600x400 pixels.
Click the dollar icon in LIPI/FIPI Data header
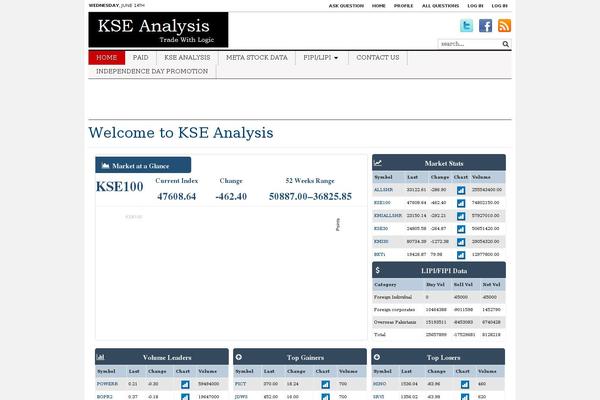378,270
